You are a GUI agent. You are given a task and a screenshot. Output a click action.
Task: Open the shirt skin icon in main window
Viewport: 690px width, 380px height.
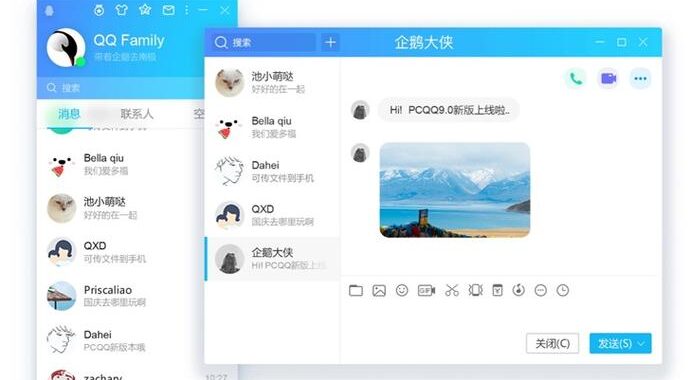122,10
